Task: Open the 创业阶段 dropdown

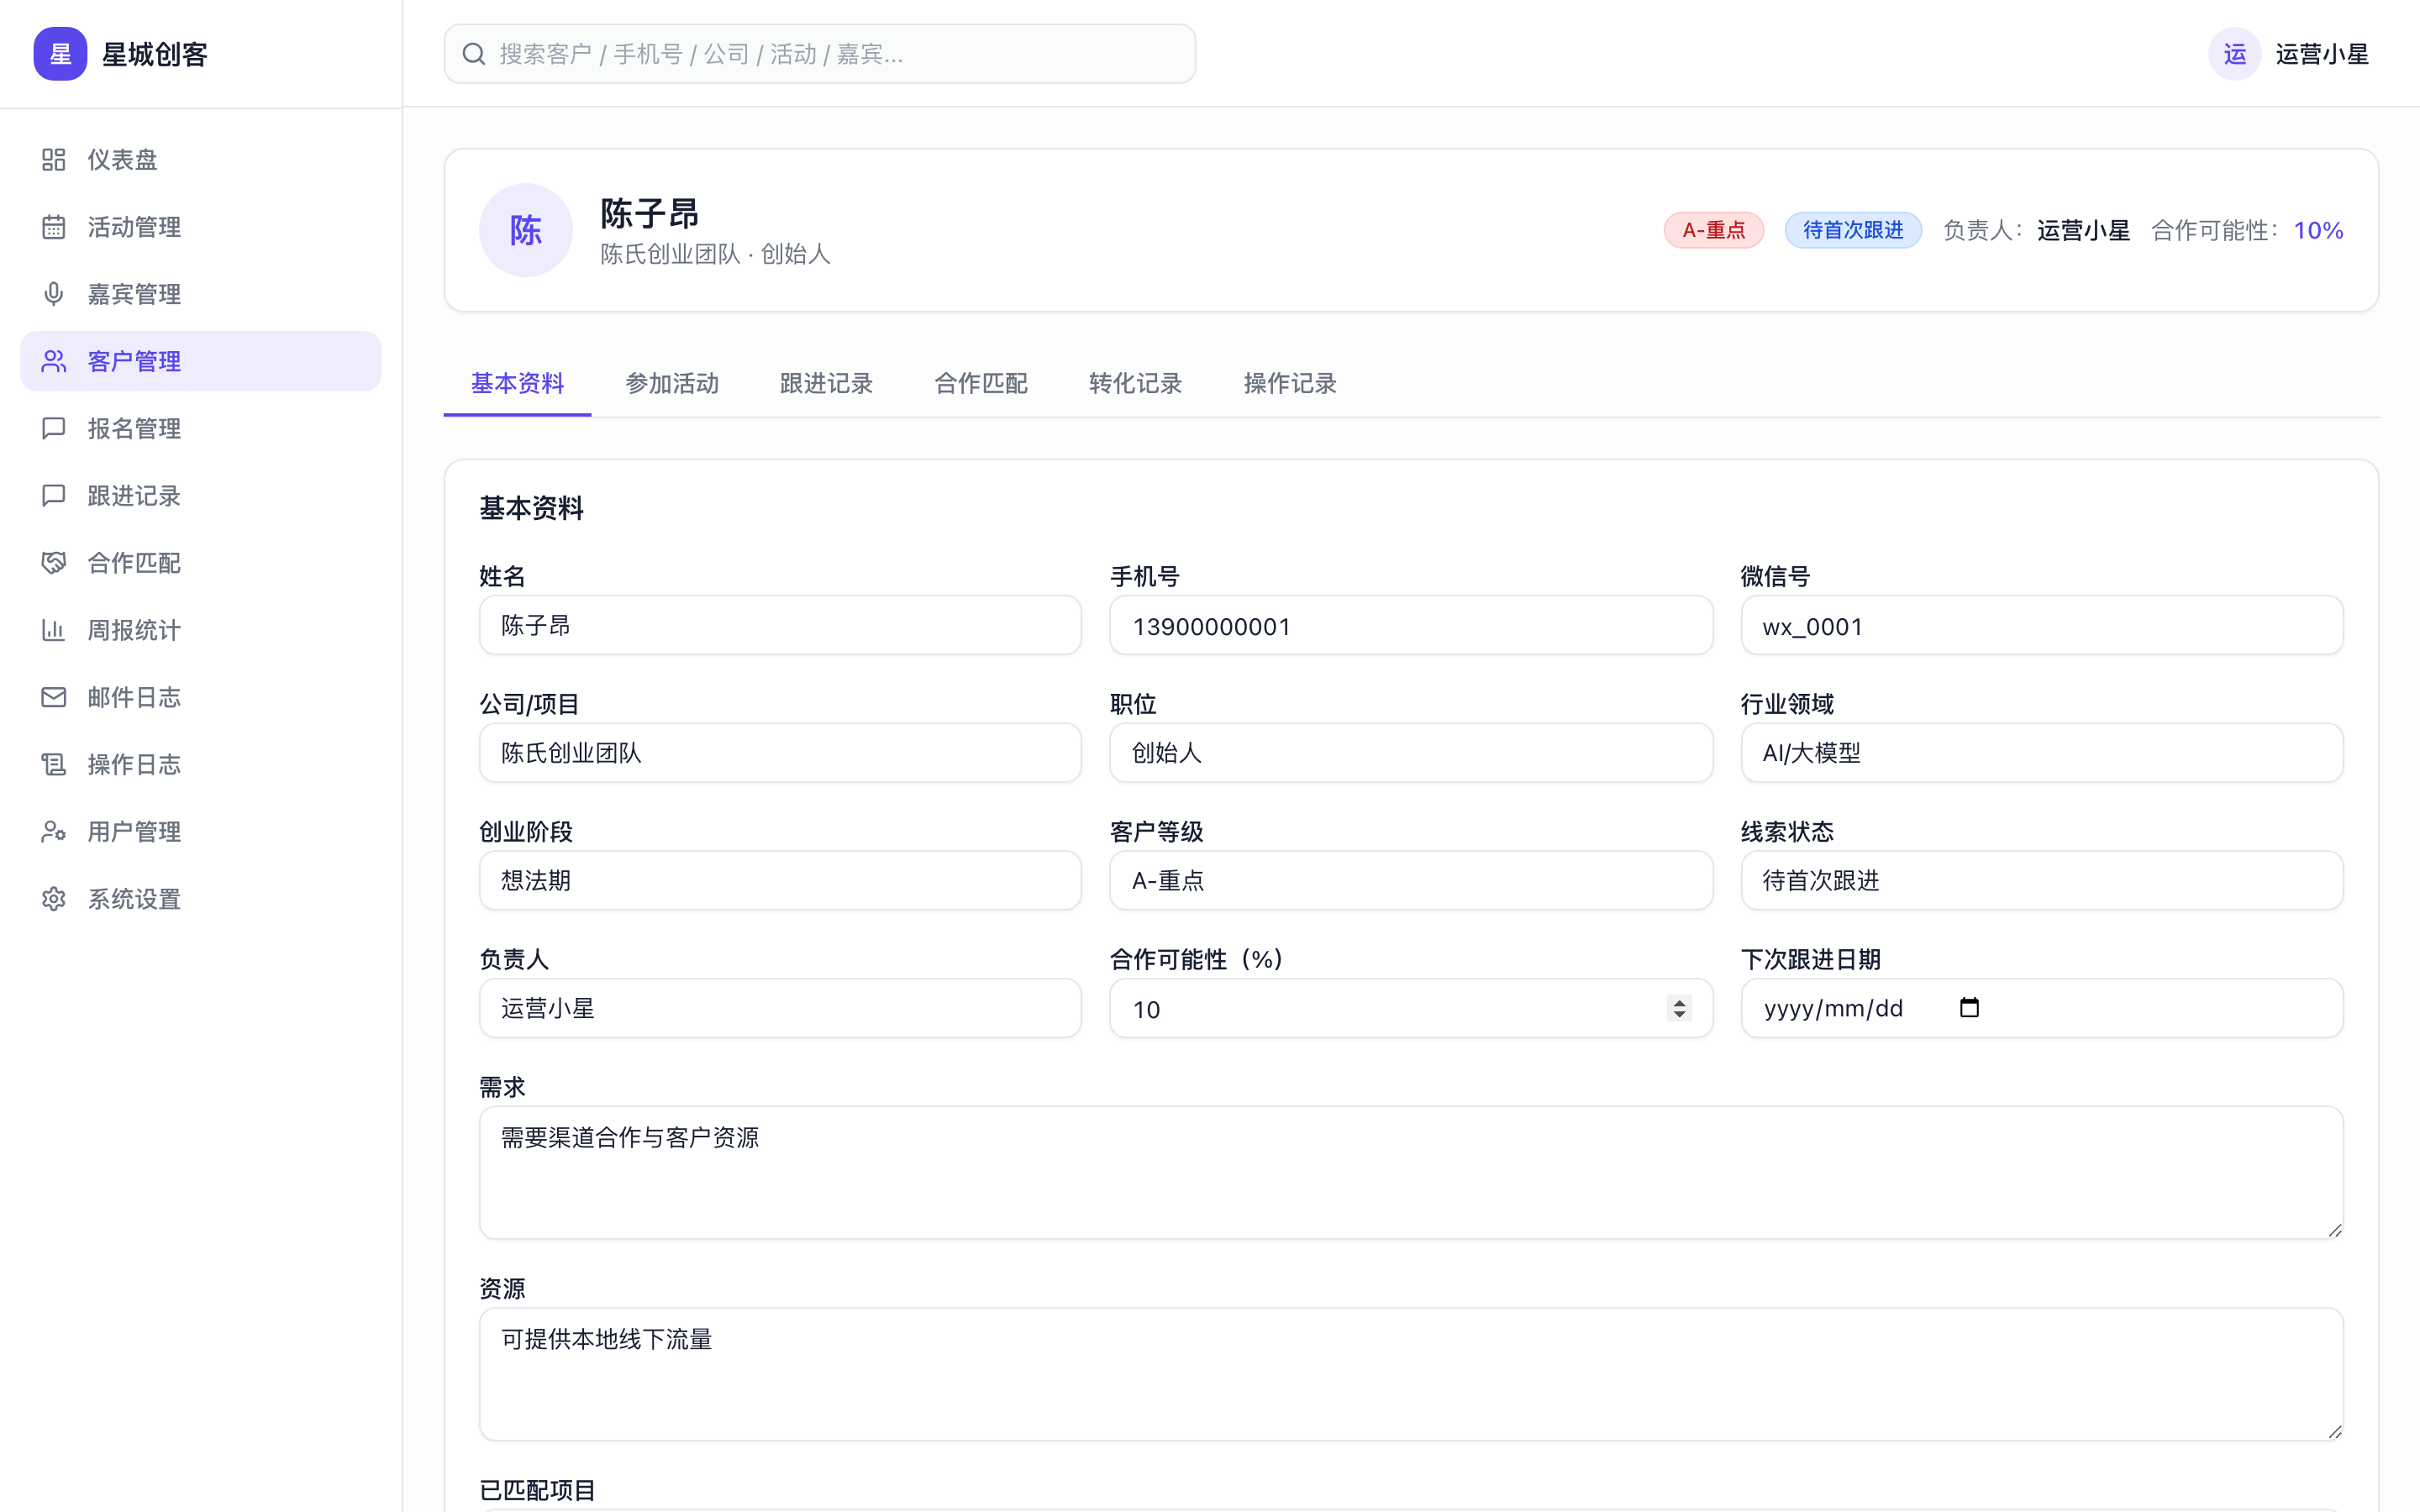Action: pos(780,881)
